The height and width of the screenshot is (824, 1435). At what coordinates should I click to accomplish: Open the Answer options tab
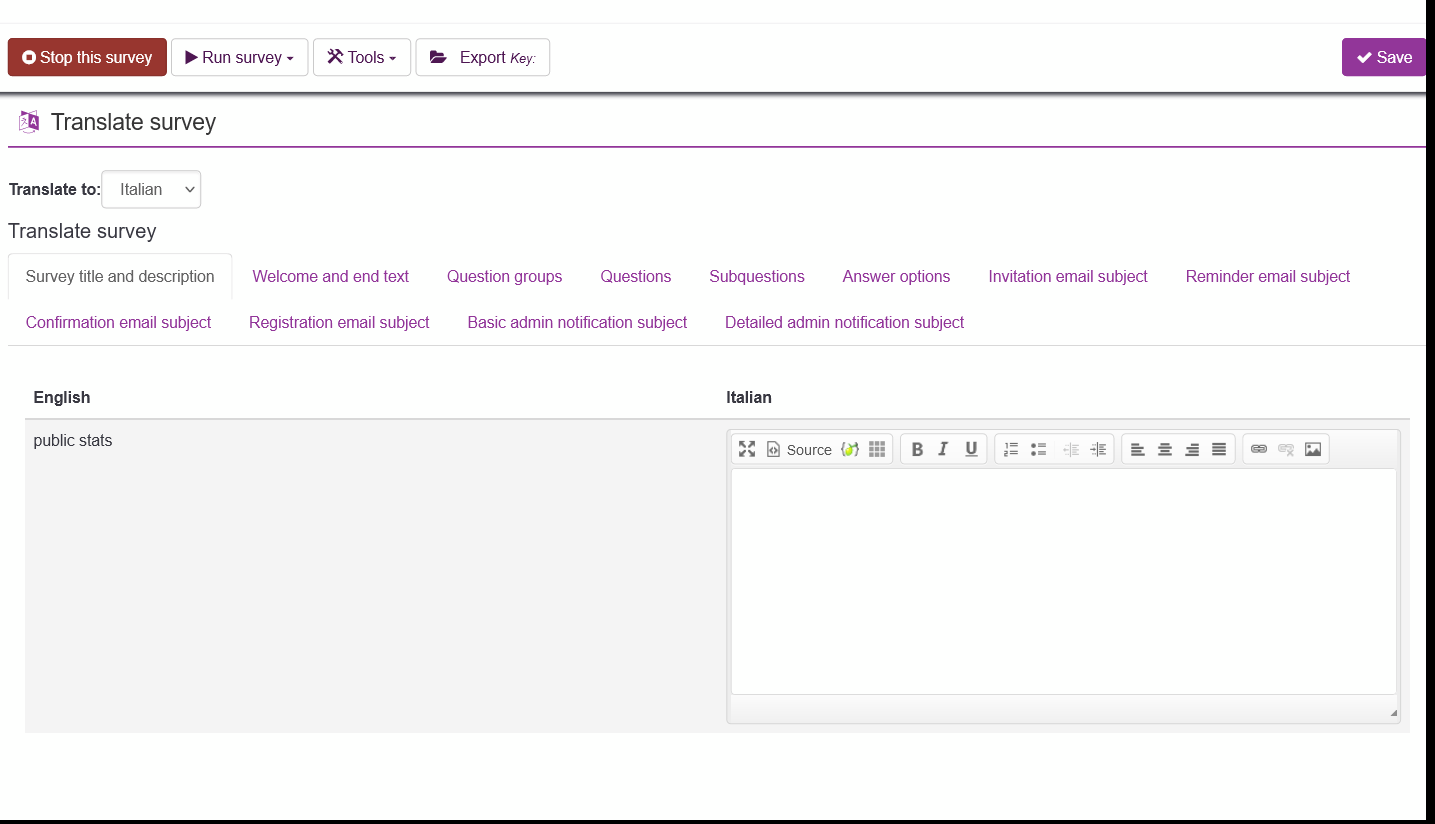tap(896, 277)
